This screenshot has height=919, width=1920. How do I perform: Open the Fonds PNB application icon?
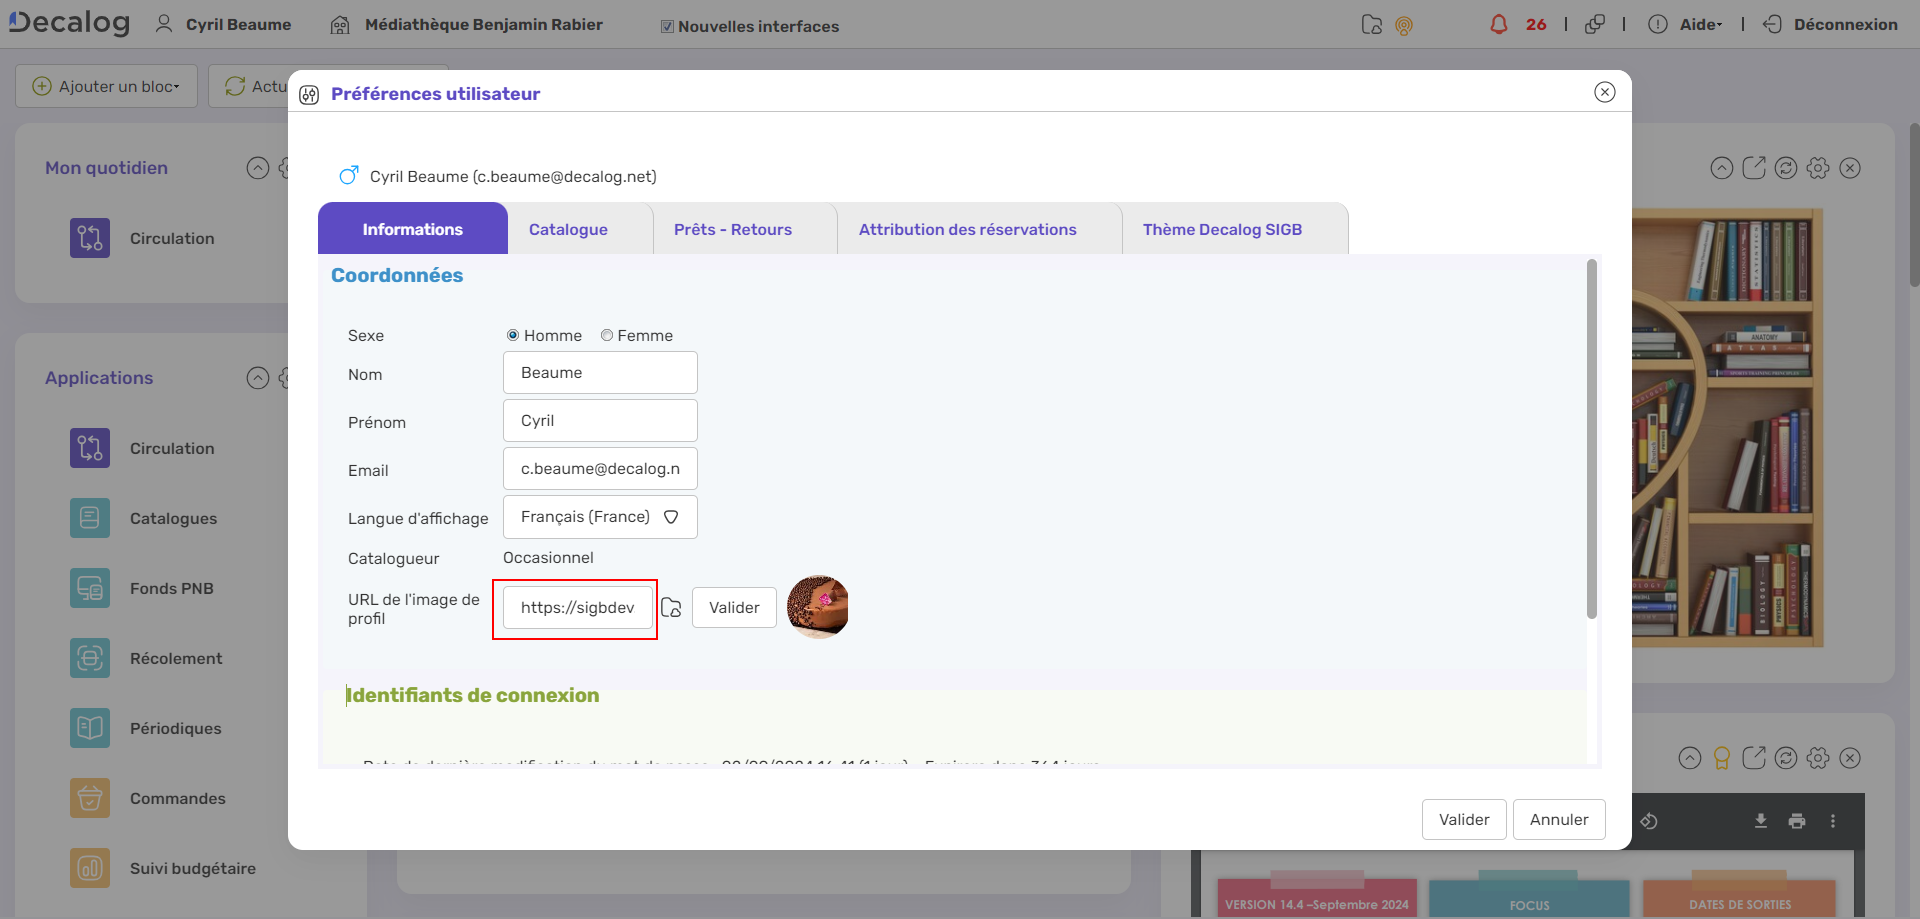pyautogui.click(x=90, y=588)
